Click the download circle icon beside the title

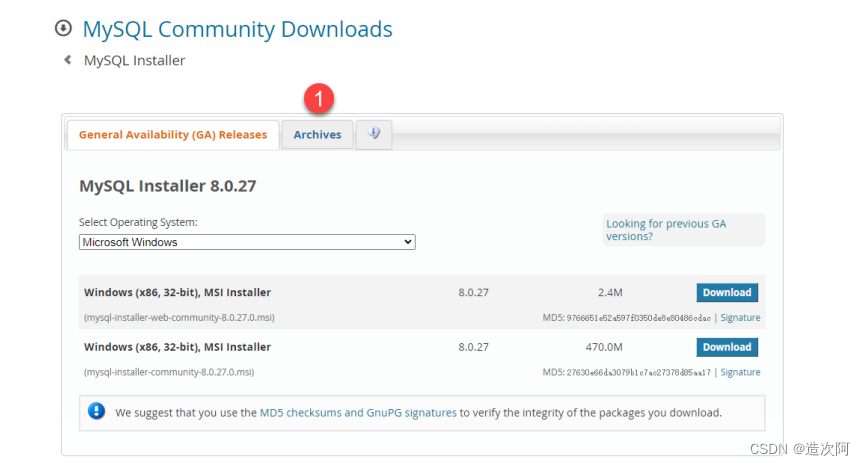coord(63,28)
